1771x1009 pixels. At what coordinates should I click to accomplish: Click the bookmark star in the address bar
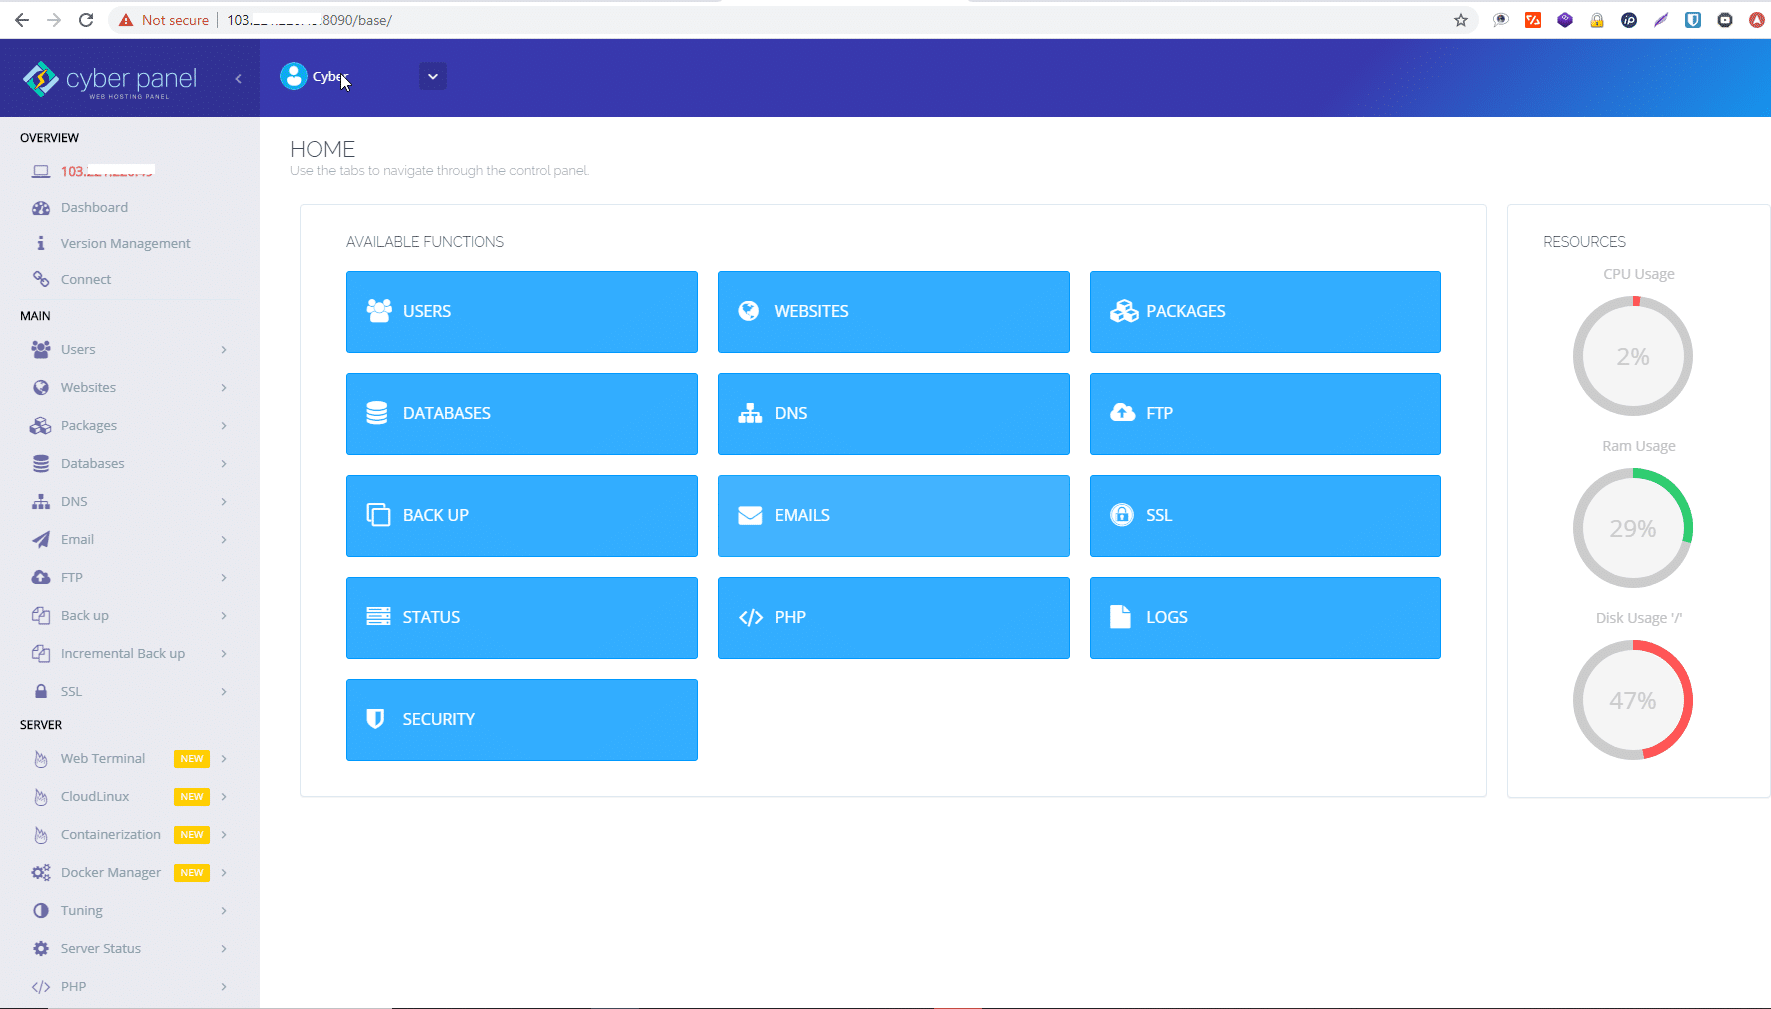1461,19
